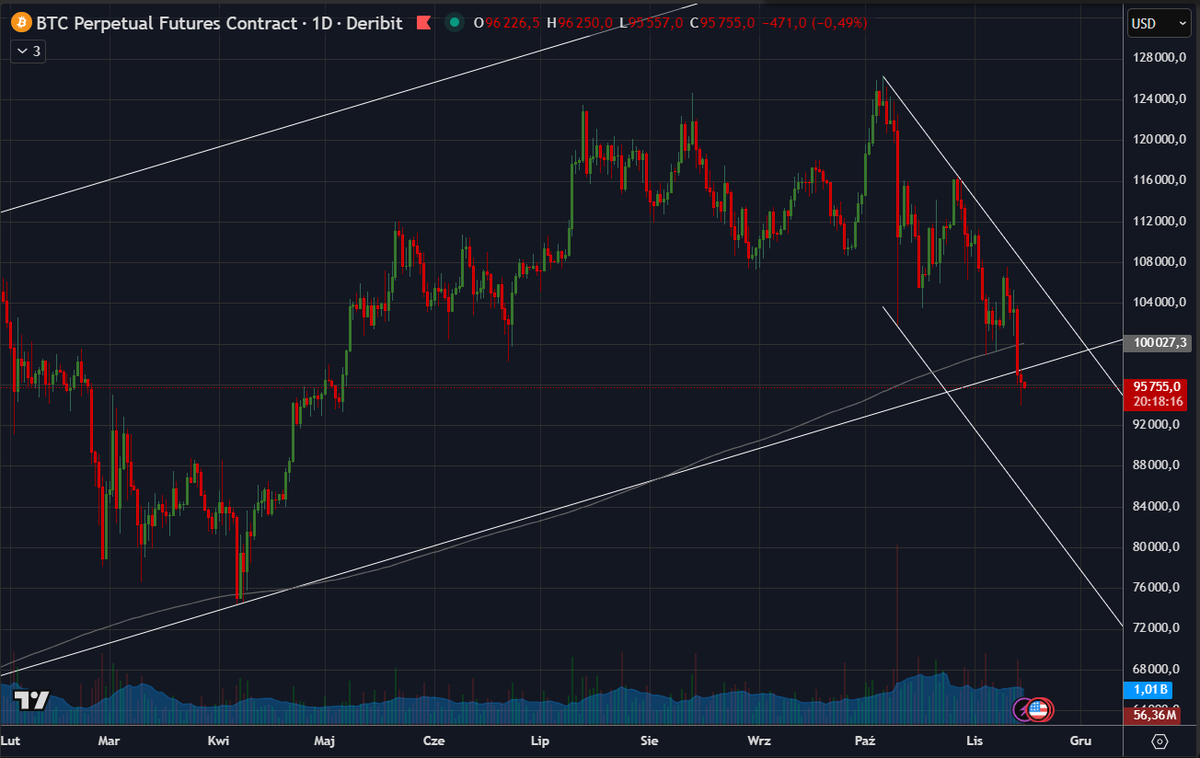Open the BTC Perpetual Futures Contract symbol title

tap(220, 22)
